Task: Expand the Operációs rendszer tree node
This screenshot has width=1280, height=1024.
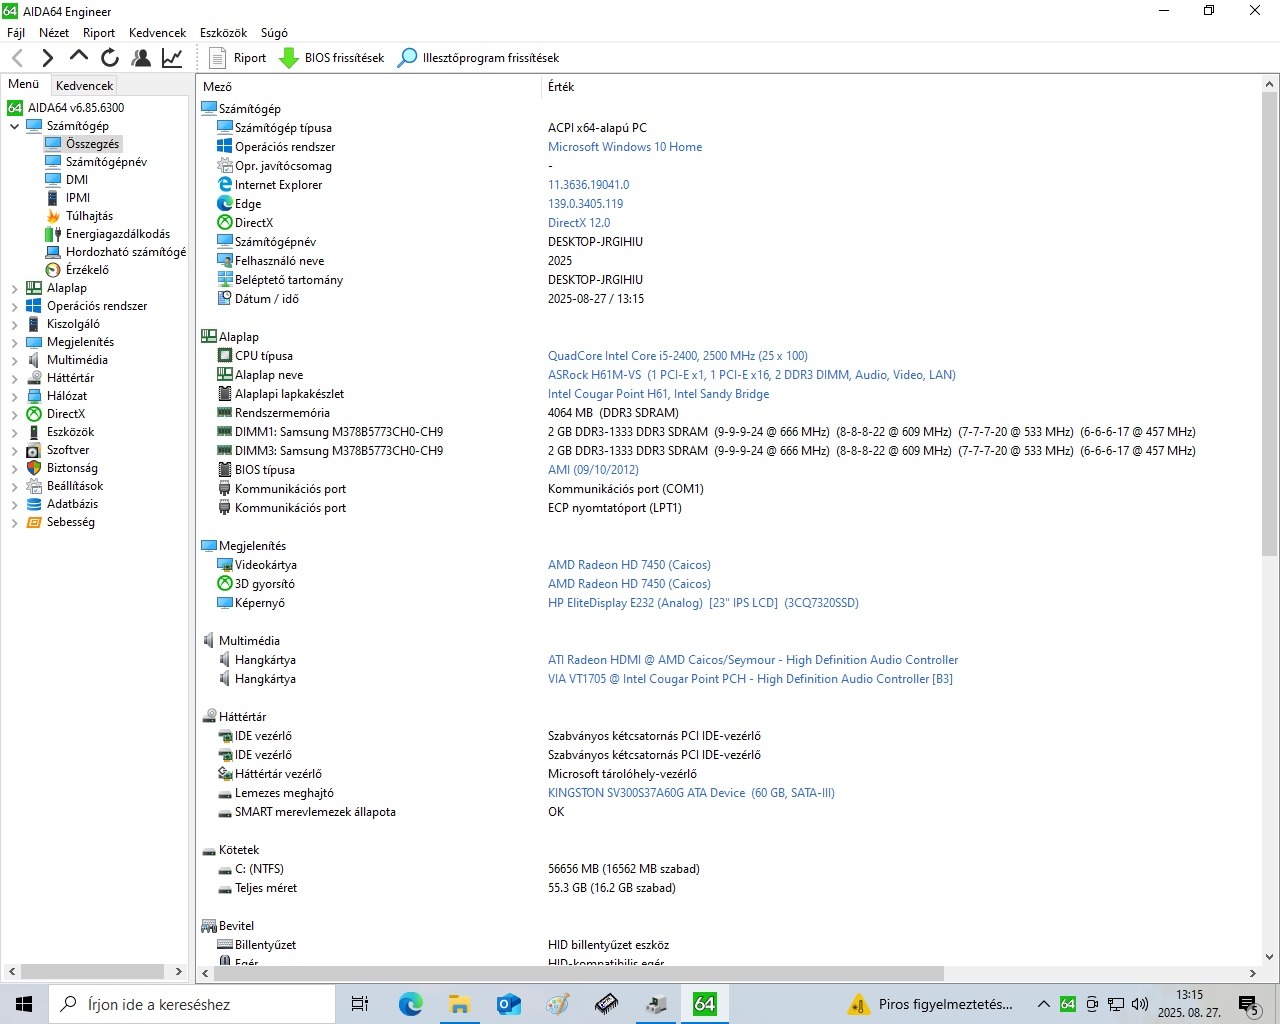Action: (14, 306)
